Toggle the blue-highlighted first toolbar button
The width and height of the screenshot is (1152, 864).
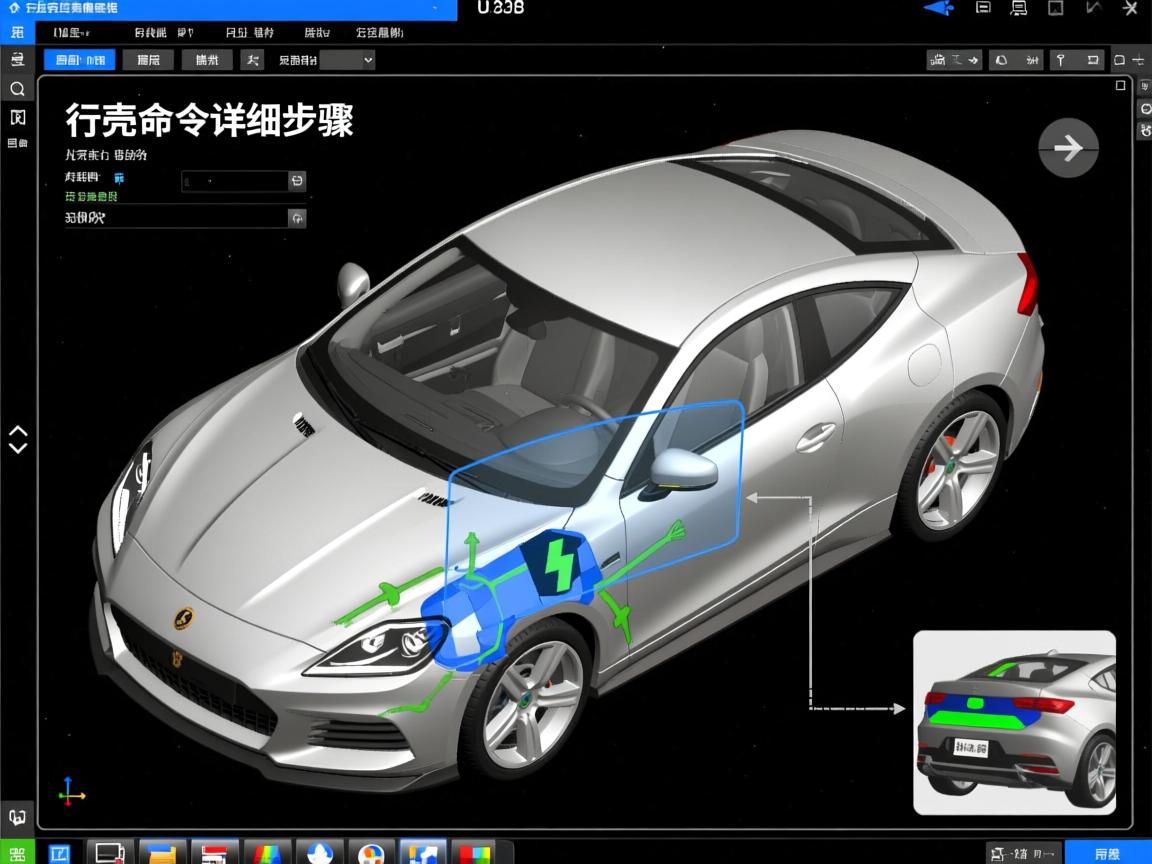click(80, 60)
